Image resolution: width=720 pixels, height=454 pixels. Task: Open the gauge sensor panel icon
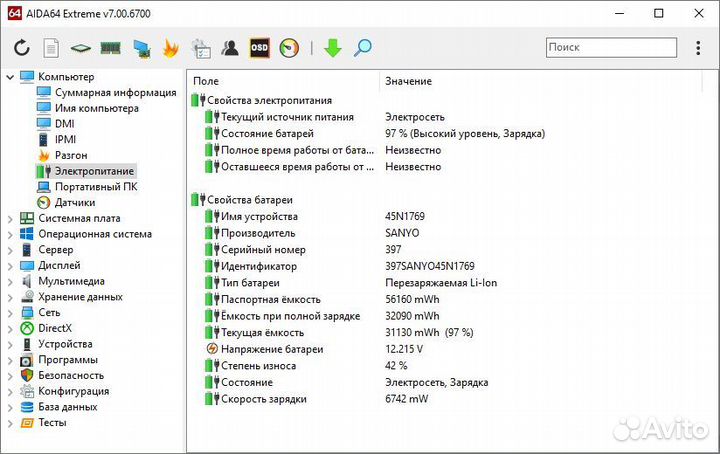(289, 48)
